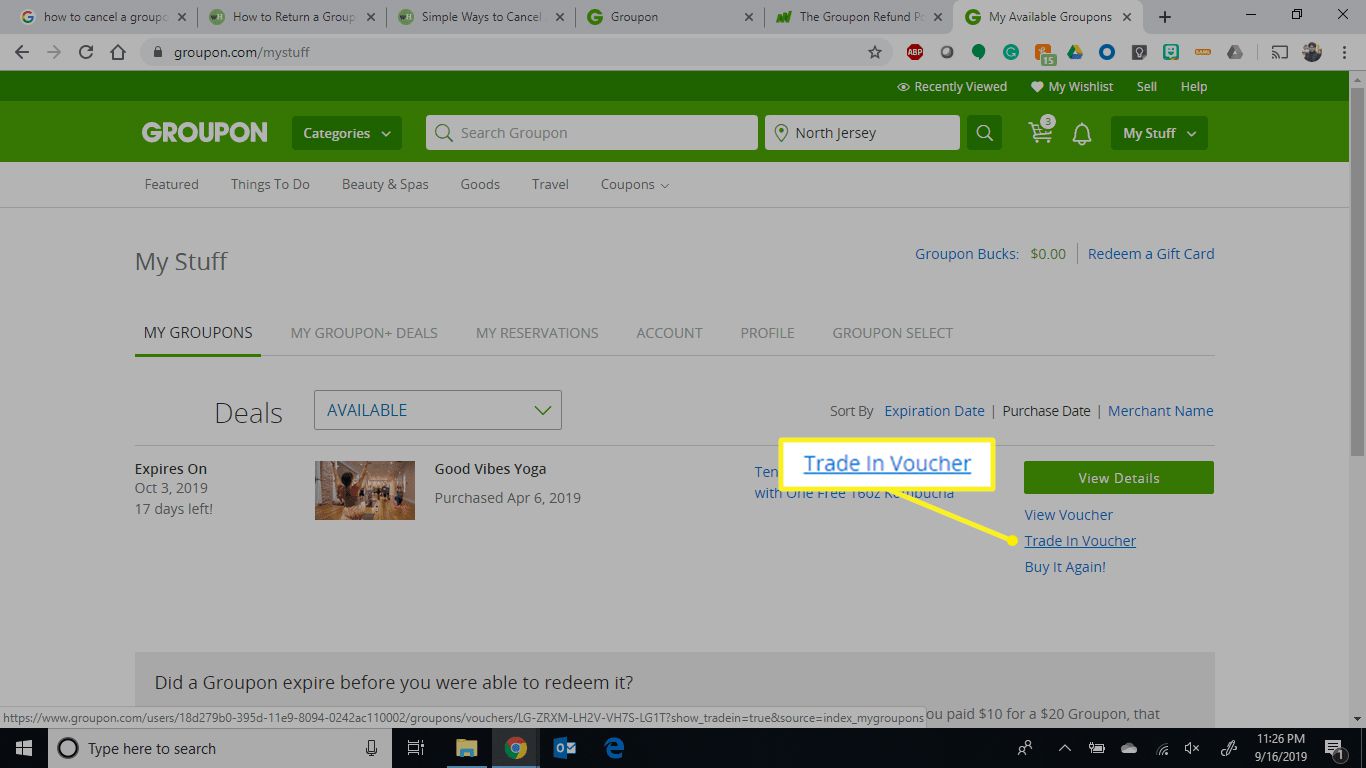Click the browser back arrow
The width and height of the screenshot is (1366, 768).
coord(22,52)
